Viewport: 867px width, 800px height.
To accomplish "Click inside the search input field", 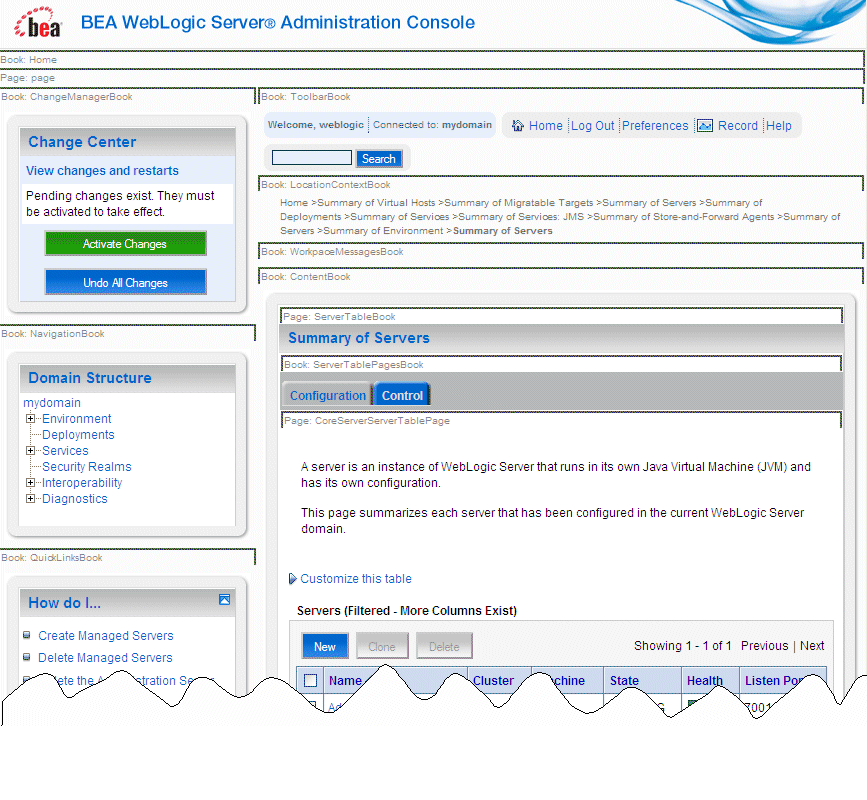I will pyautogui.click(x=311, y=157).
